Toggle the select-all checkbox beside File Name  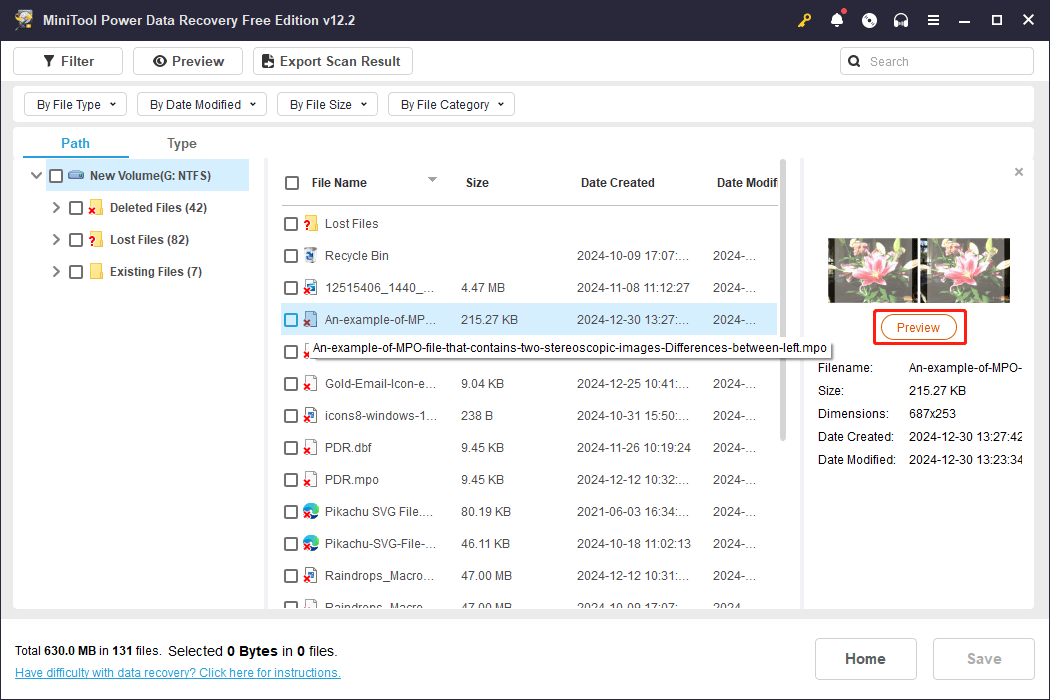[292, 183]
